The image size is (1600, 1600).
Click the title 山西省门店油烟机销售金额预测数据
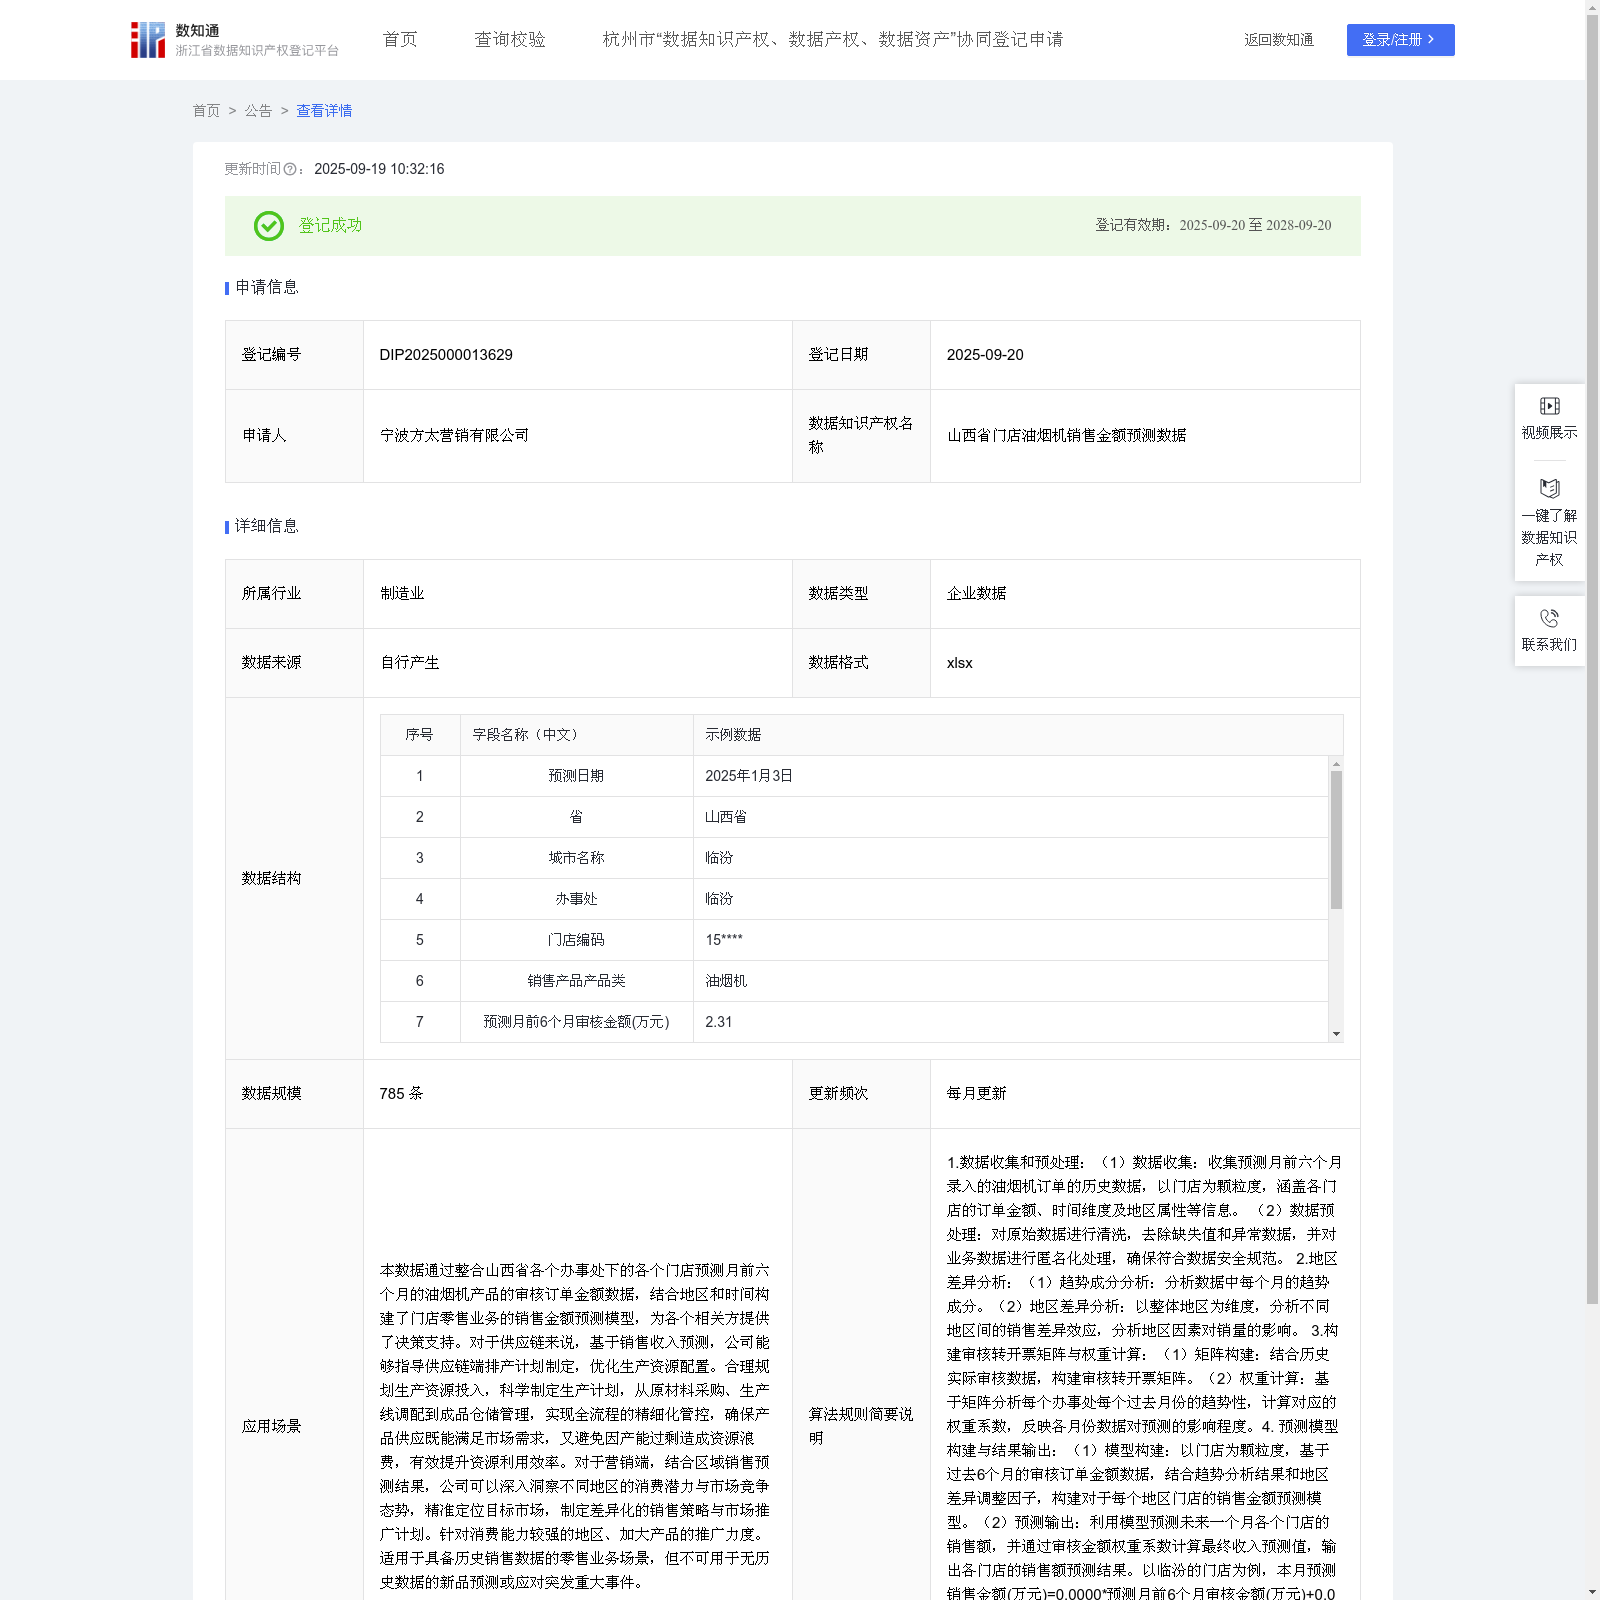pyautogui.click(x=1066, y=435)
